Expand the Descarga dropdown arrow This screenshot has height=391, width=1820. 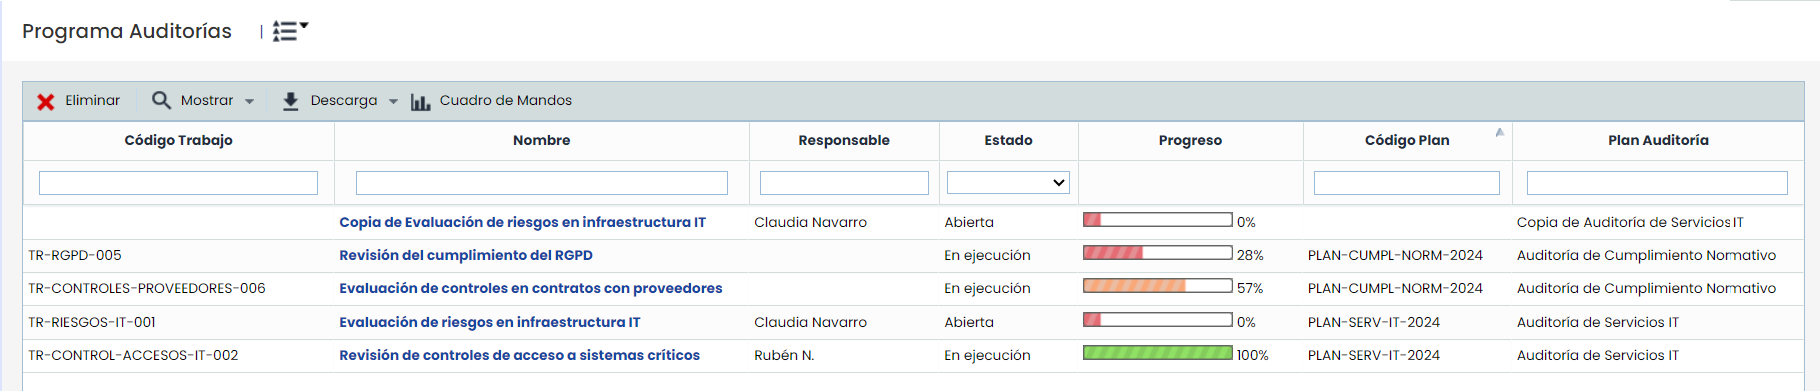393,101
